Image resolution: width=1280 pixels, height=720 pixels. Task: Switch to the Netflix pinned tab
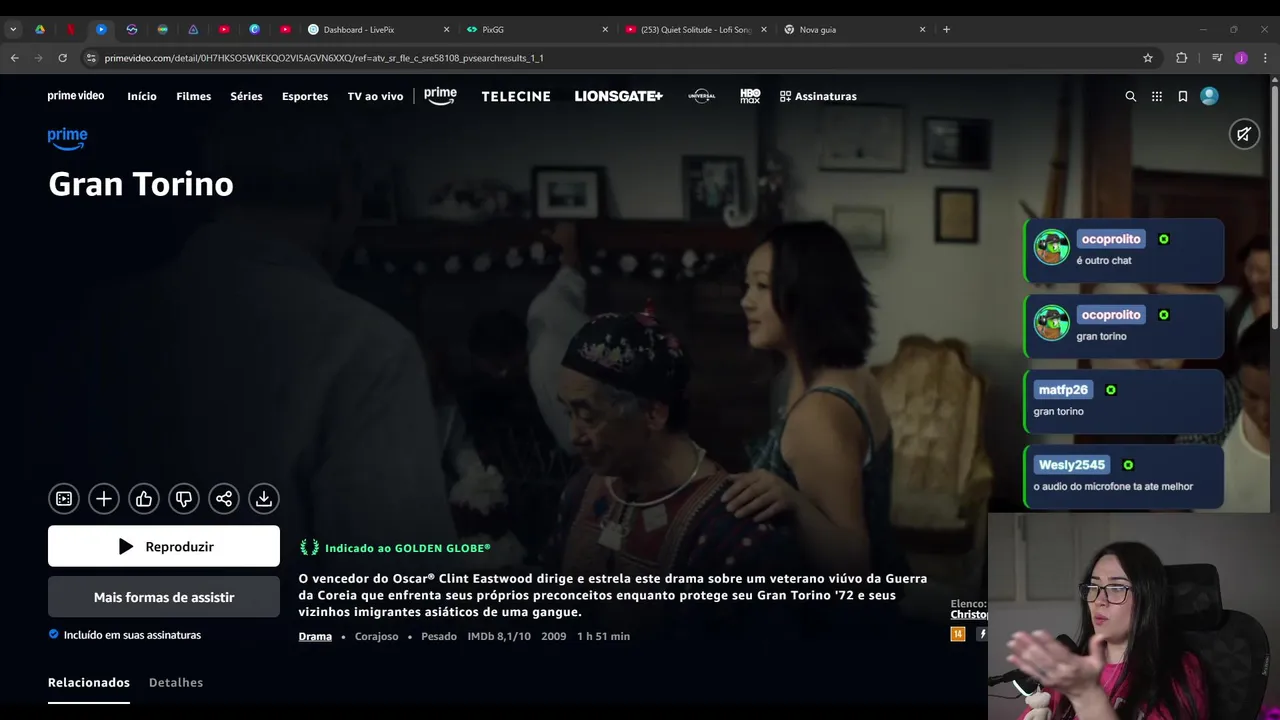(71, 29)
